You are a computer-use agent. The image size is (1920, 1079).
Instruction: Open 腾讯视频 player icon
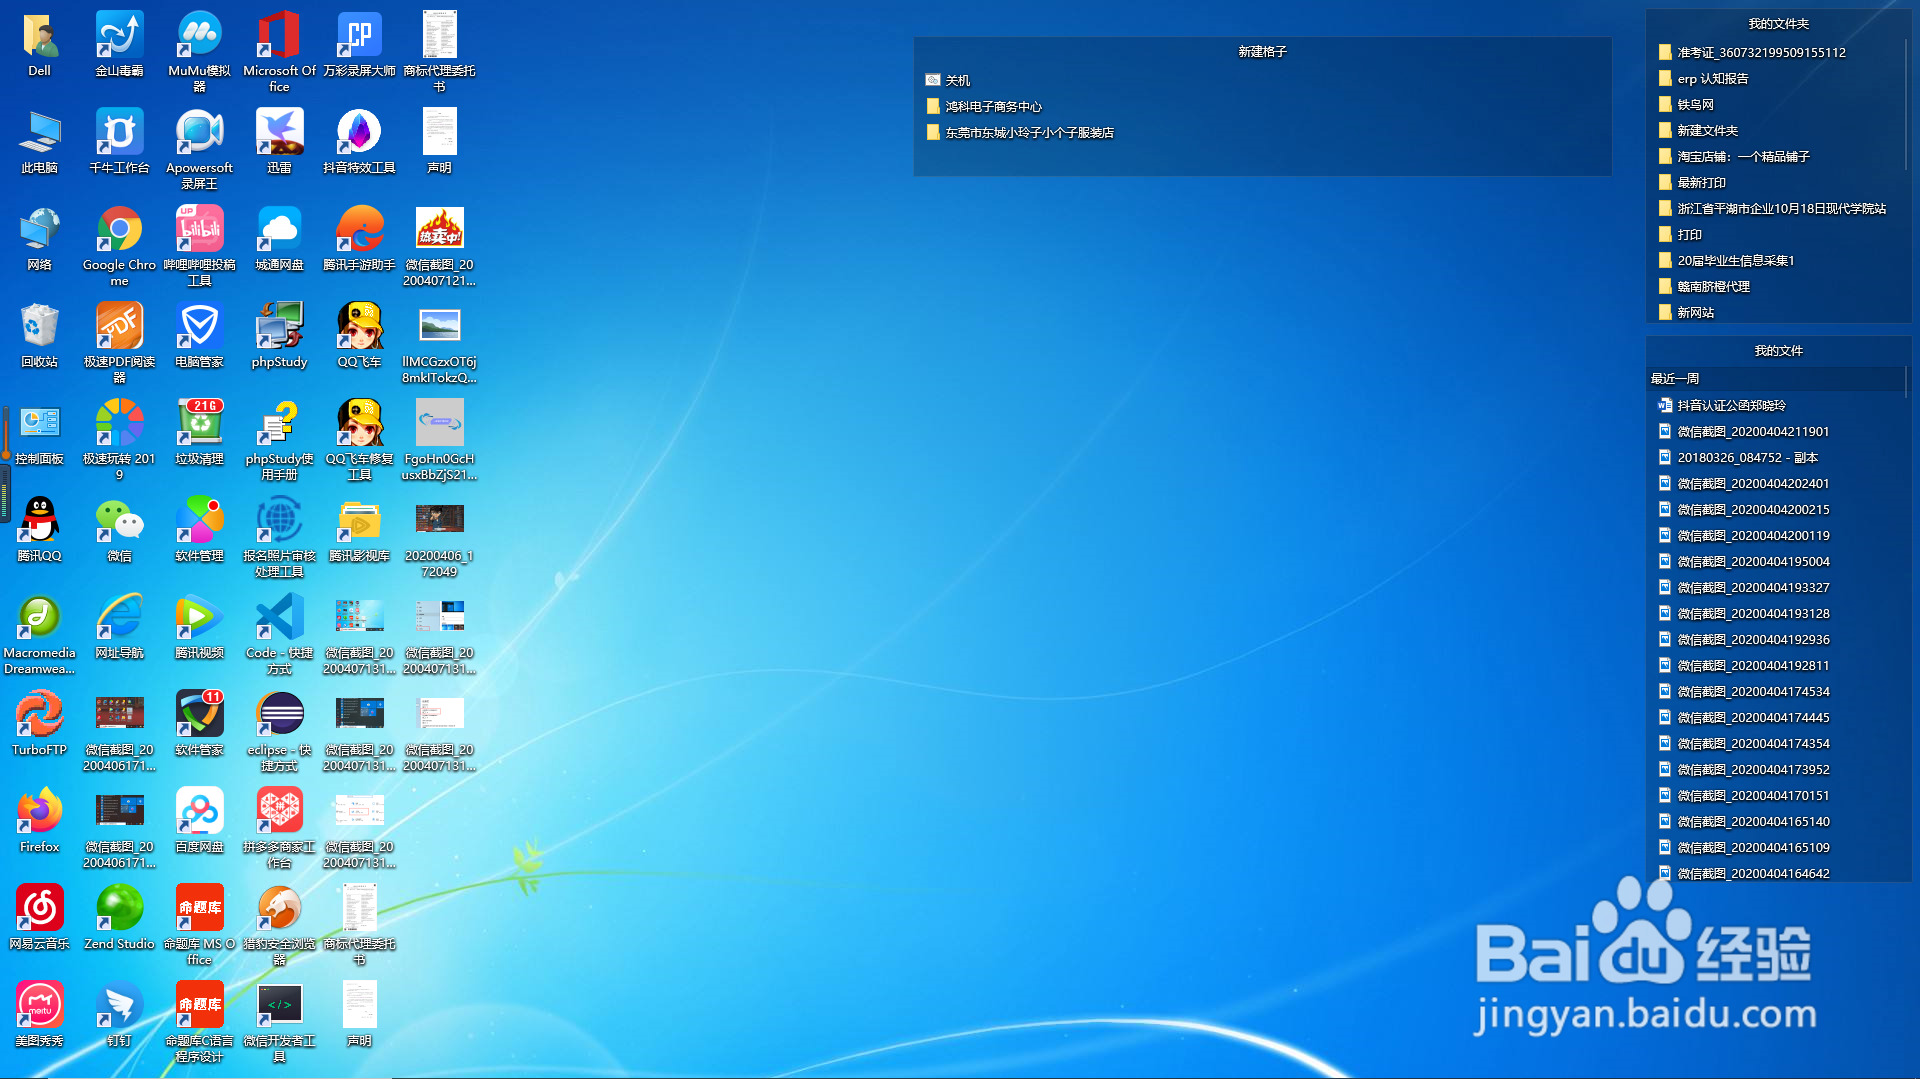[199, 618]
